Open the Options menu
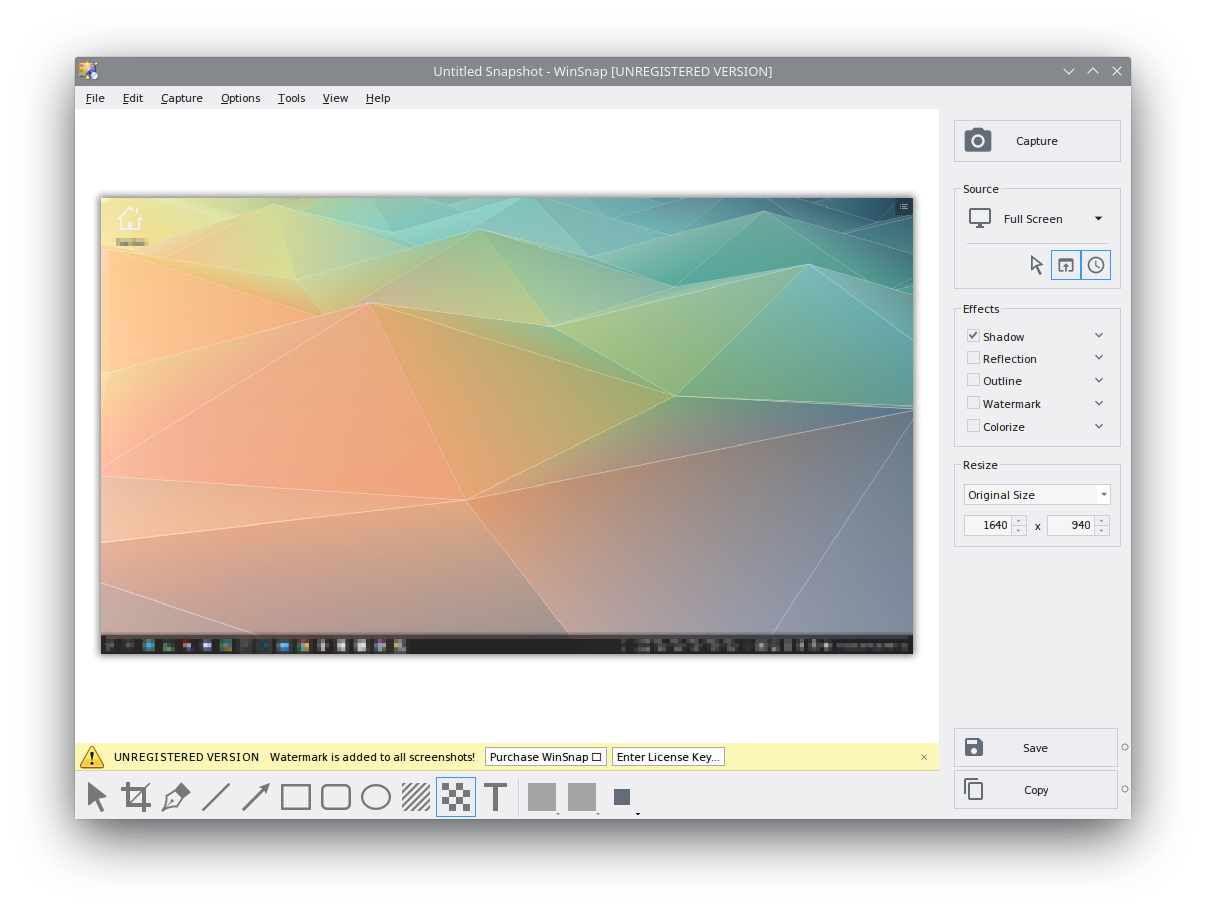Image resolution: width=1206 pixels, height=912 pixels. click(241, 98)
